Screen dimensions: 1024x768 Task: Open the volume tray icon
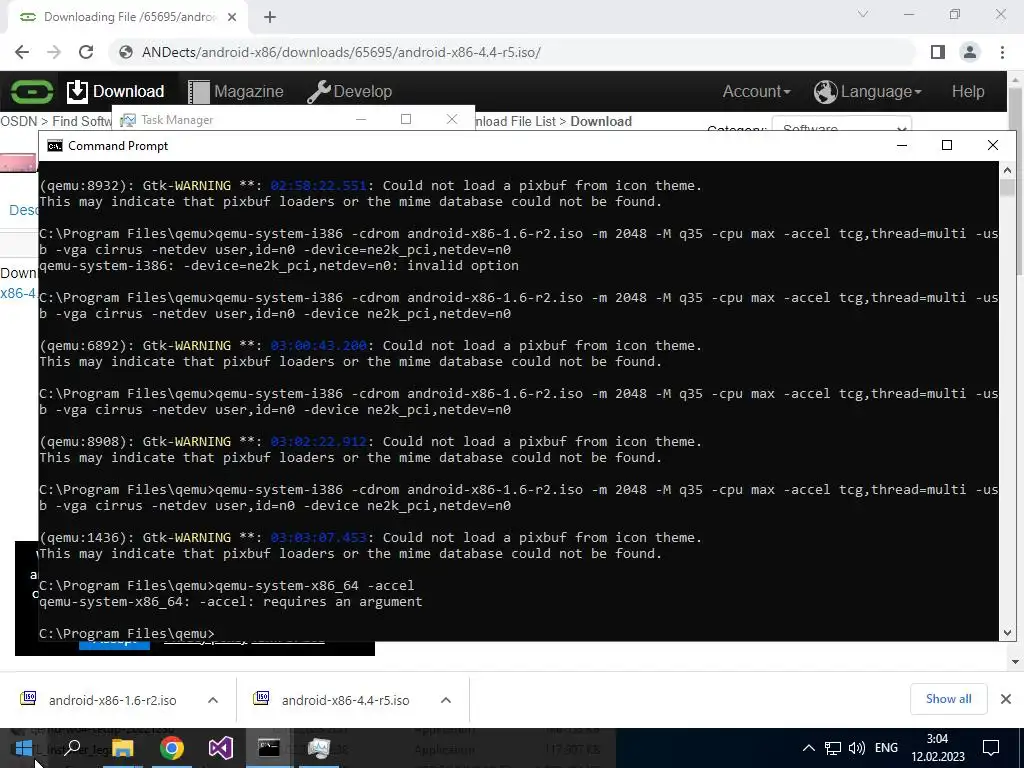(x=856, y=748)
